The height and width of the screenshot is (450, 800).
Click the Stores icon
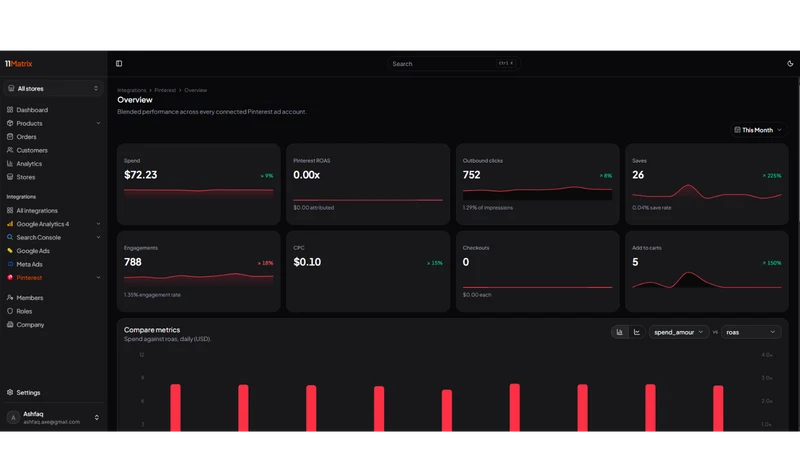pyautogui.click(x=10, y=177)
